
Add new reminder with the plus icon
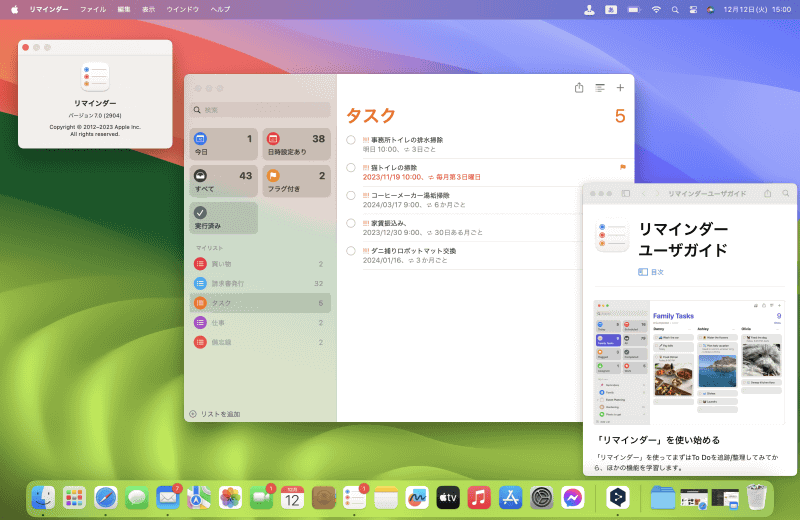(620, 88)
